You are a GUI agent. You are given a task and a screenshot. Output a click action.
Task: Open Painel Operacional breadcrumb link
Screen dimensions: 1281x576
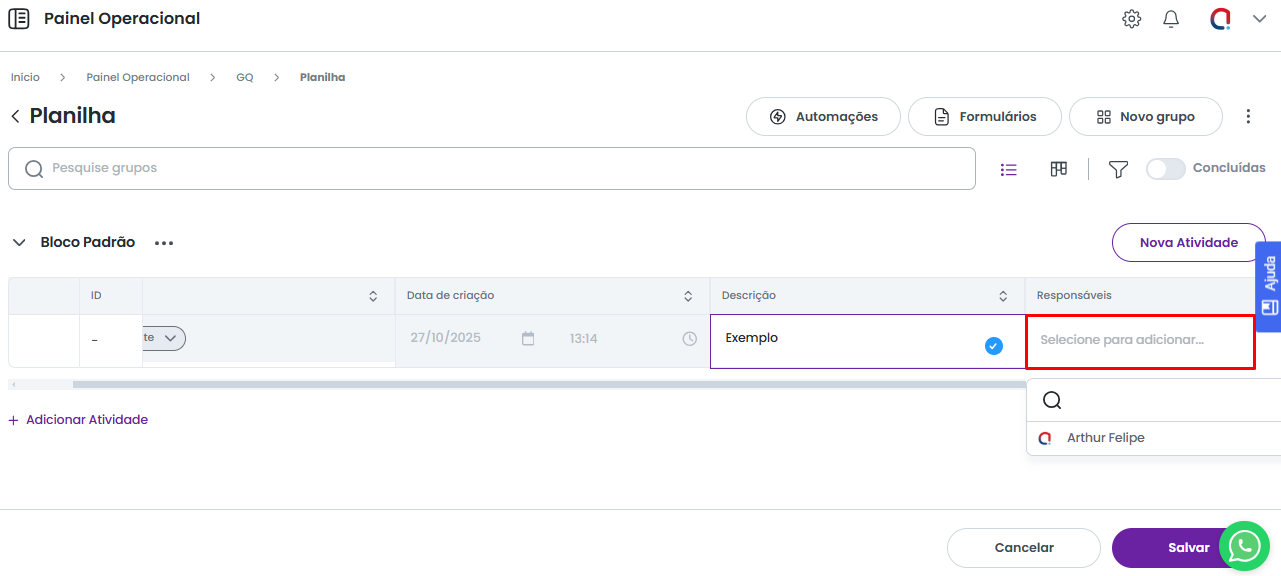click(x=138, y=77)
